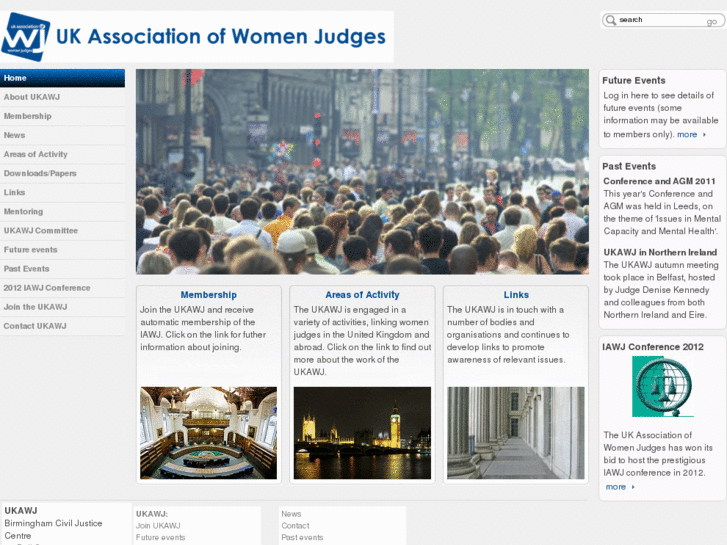Click footer Contact link

point(295,526)
